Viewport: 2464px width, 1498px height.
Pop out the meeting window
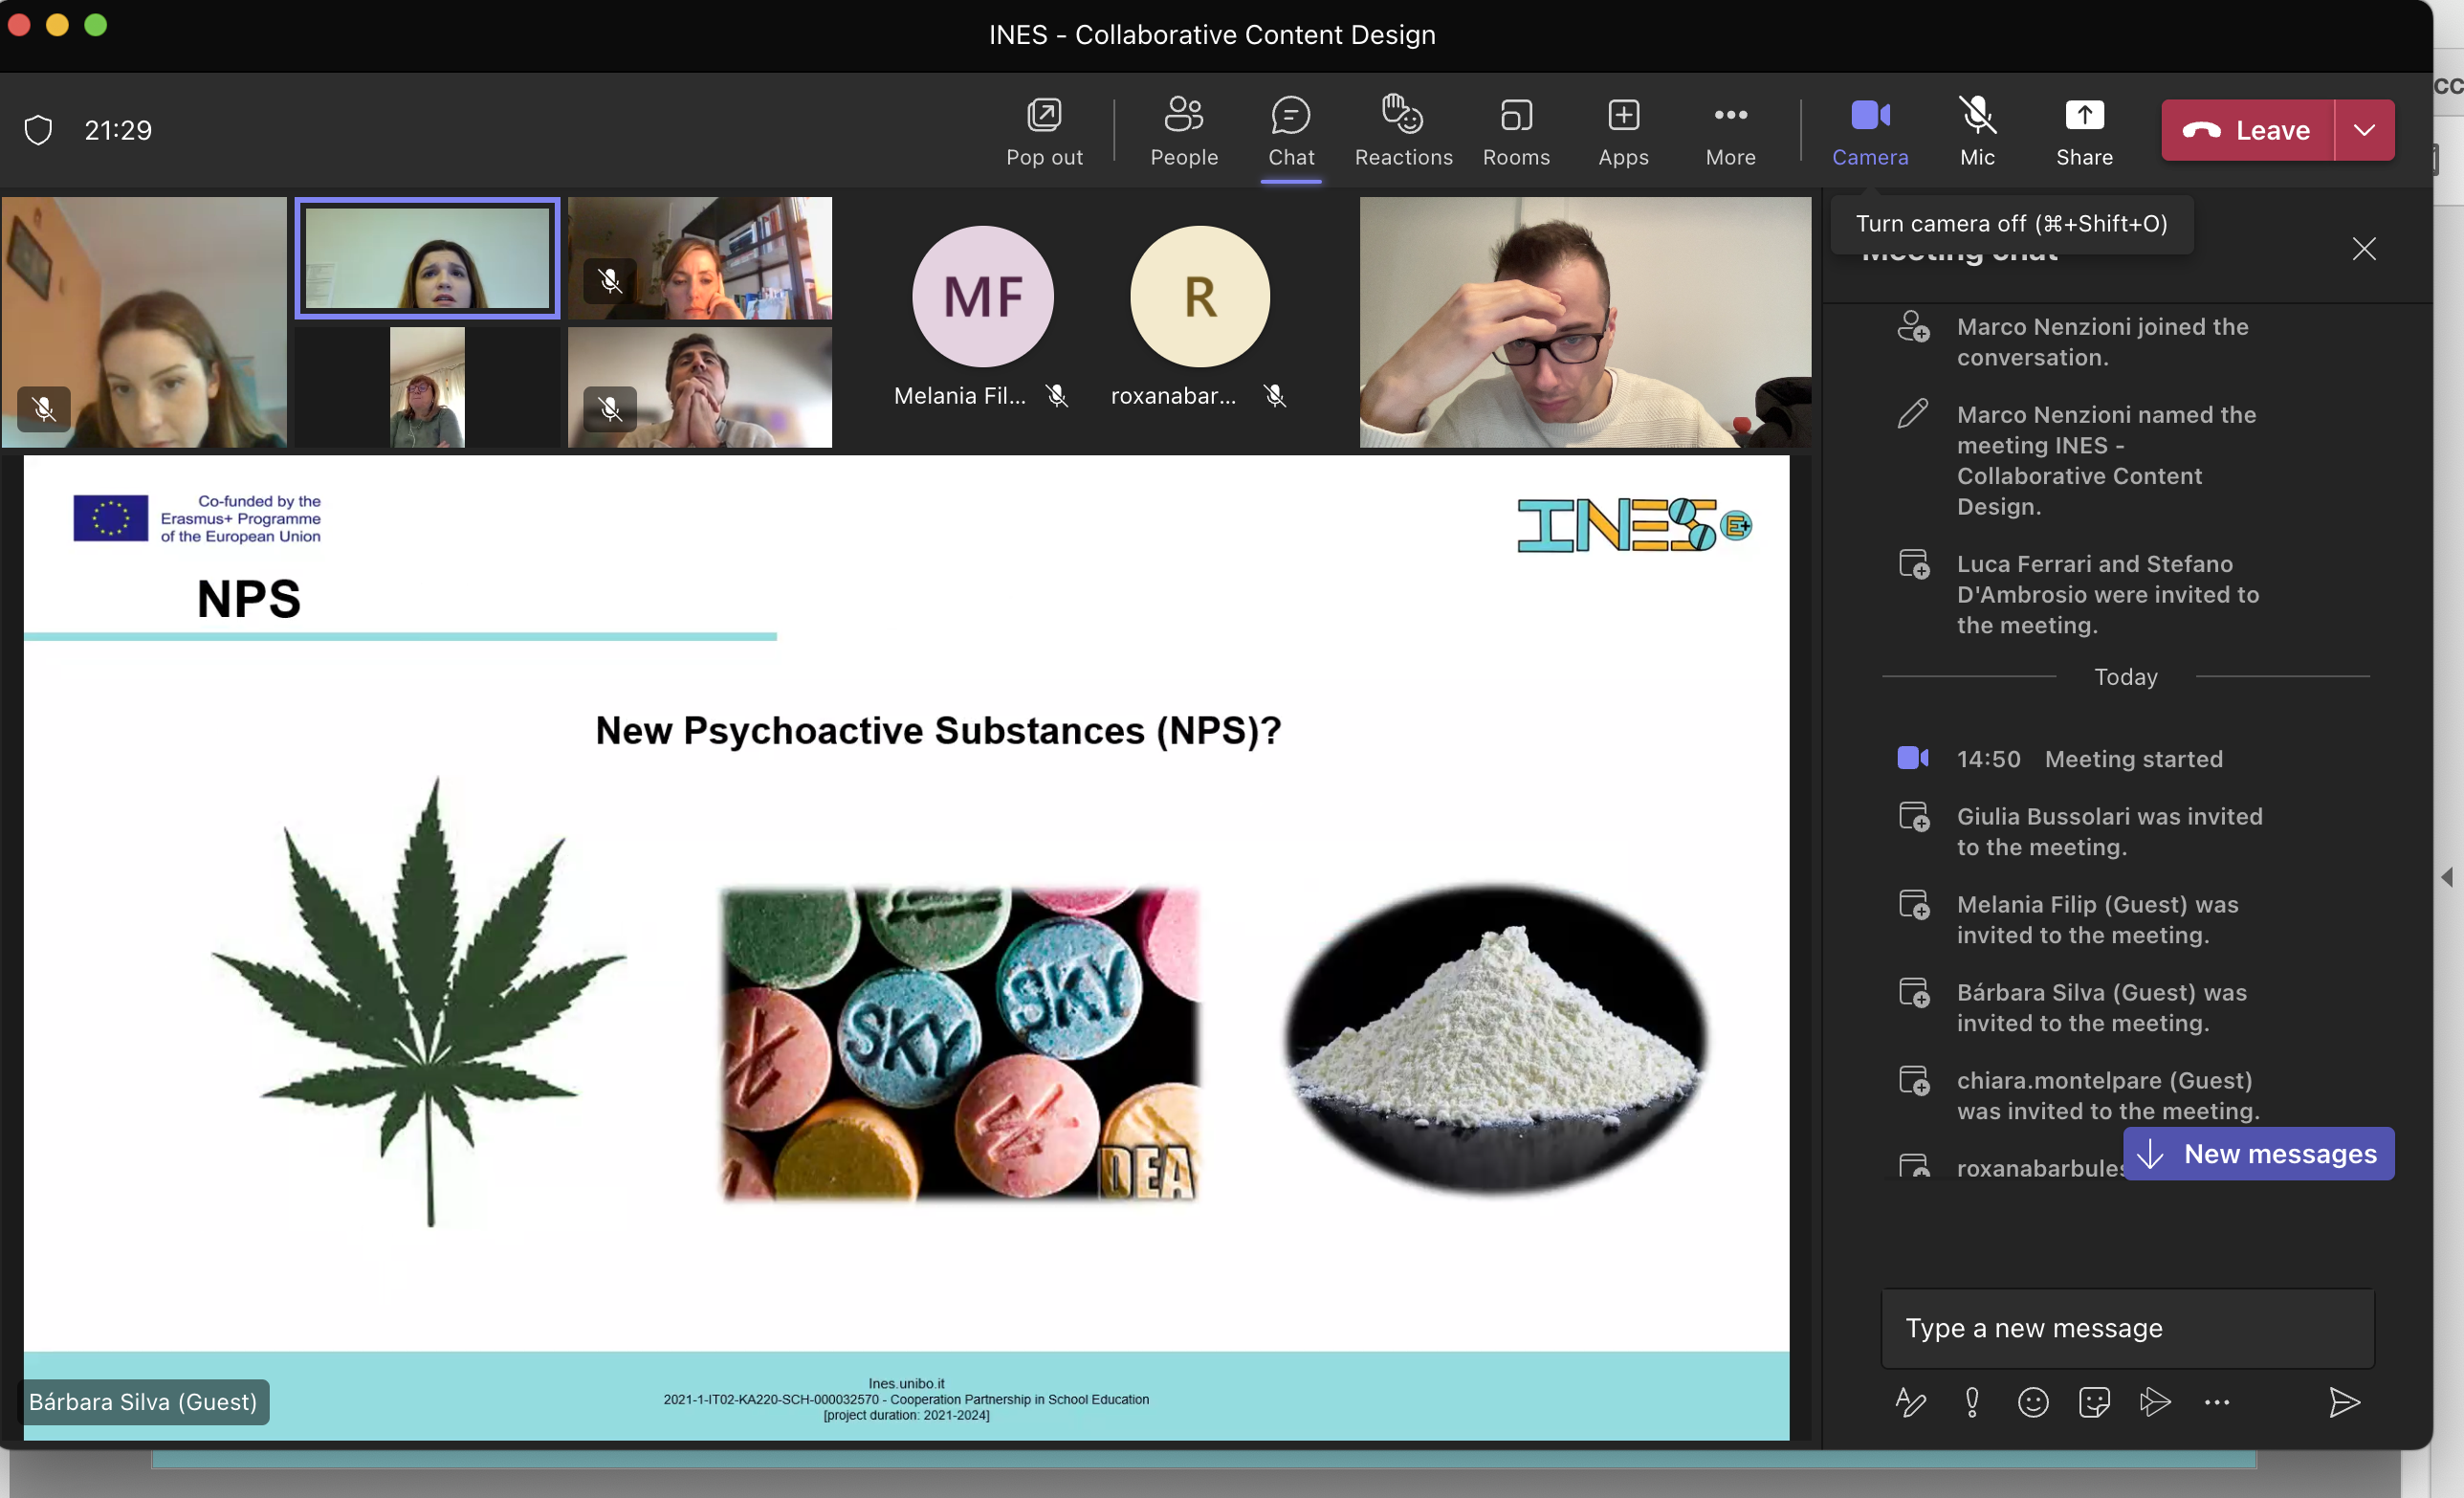tap(1044, 131)
